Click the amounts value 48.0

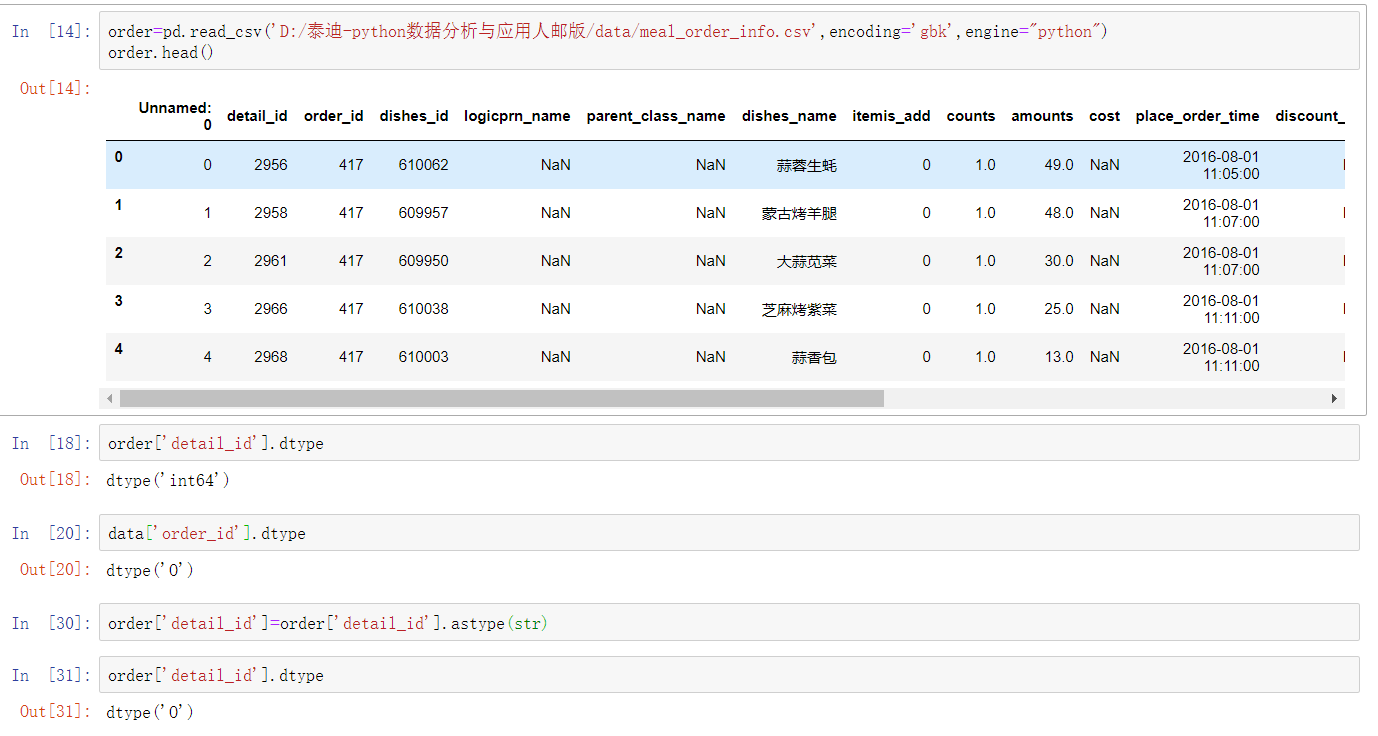click(x=1059, y=213)
